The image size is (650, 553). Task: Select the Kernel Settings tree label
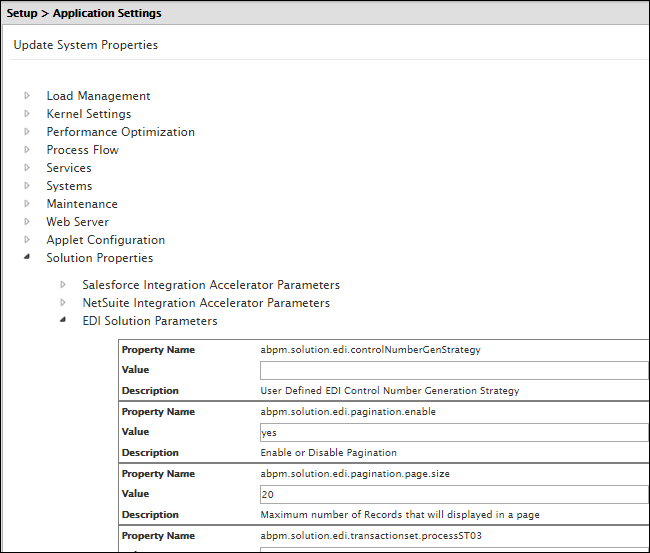tap(88, 114)
